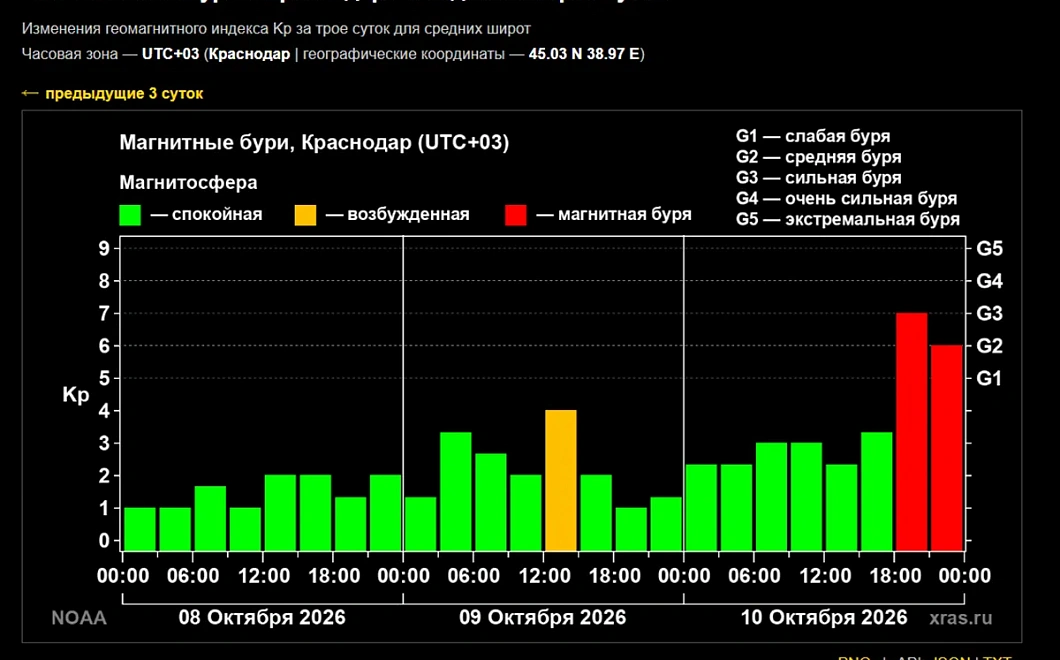Click 'Краснодар' in the time zone line
The width and height of the screenshot is (1060, 660).
[x=249, y=54]
